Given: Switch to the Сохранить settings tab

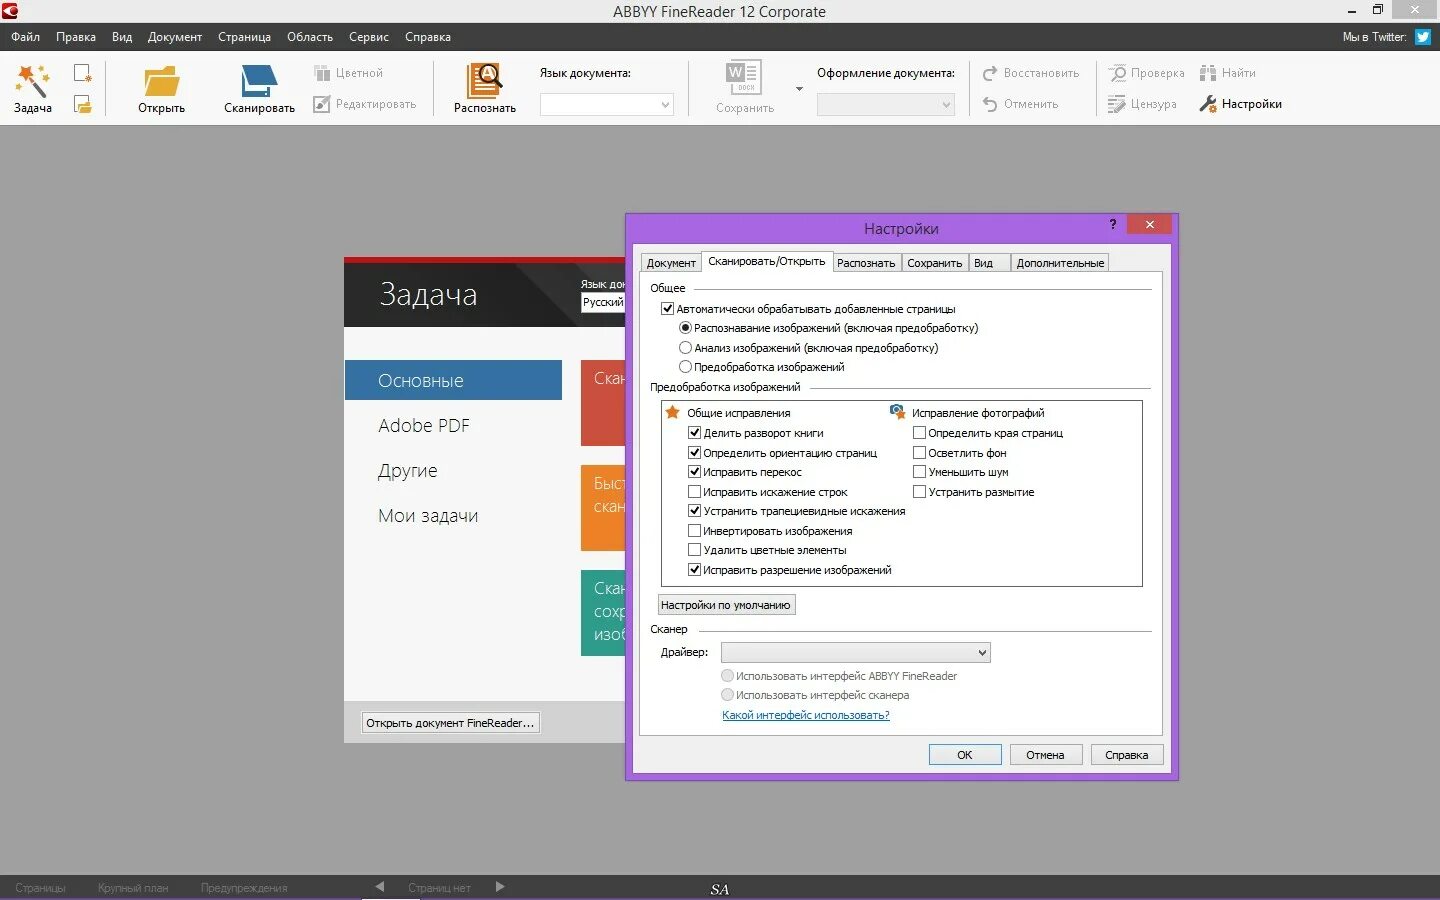Looking at the screenshot, I should [x=935, y=263].
